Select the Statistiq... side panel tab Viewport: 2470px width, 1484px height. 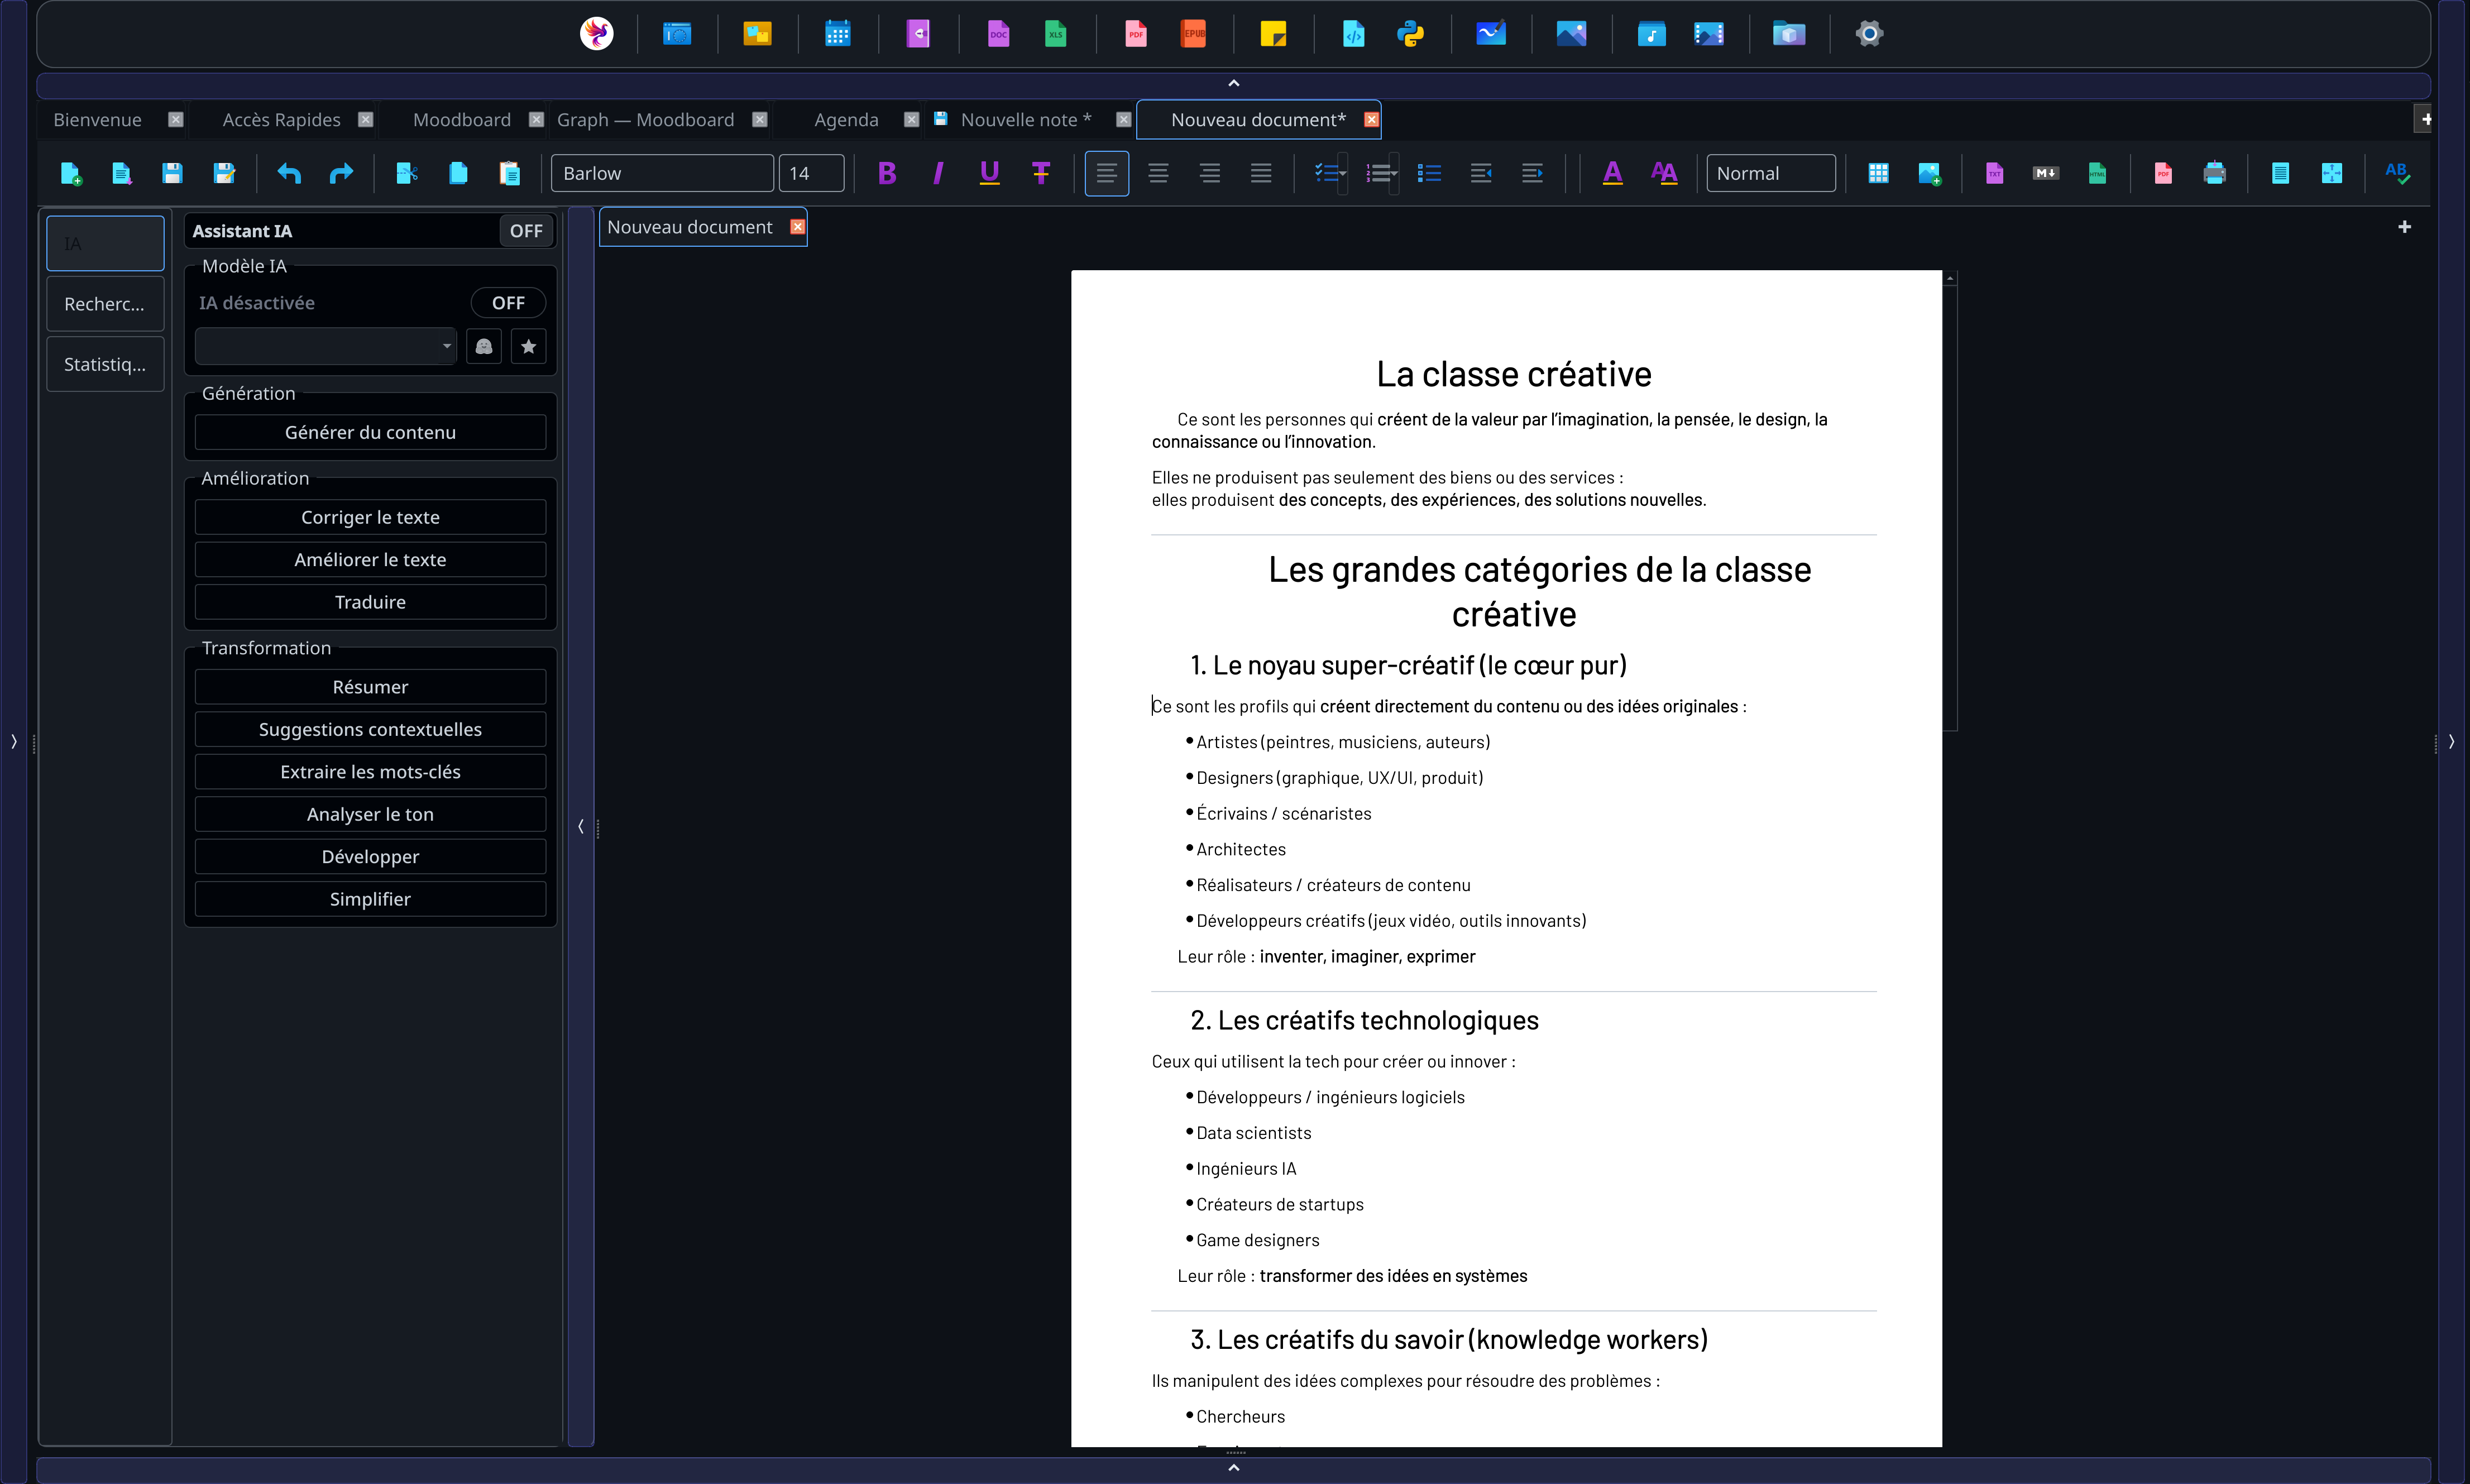pos(105,364)
